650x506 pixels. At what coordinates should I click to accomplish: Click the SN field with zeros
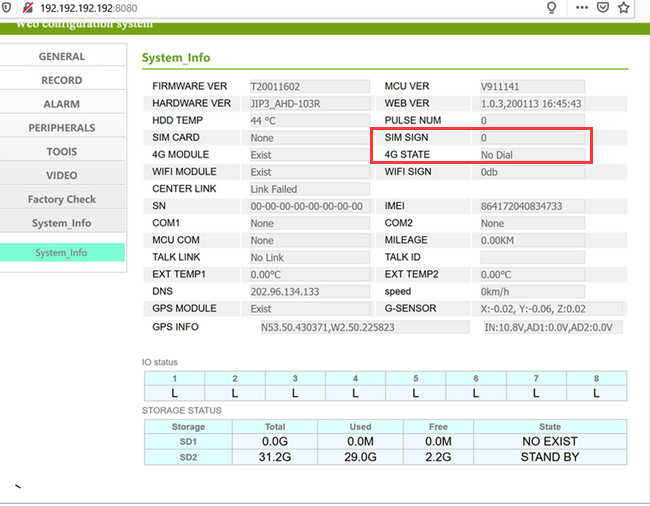310,206
